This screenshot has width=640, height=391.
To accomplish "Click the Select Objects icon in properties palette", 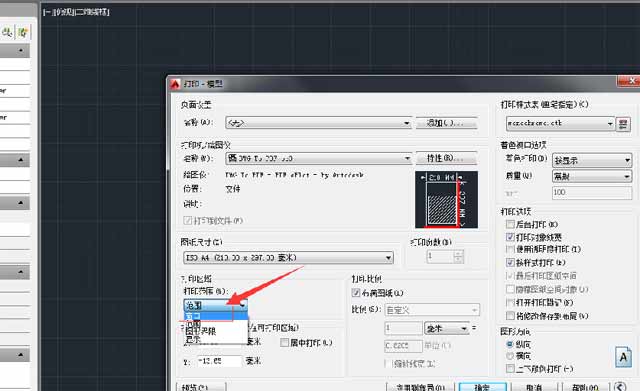I will coord(7,32).
